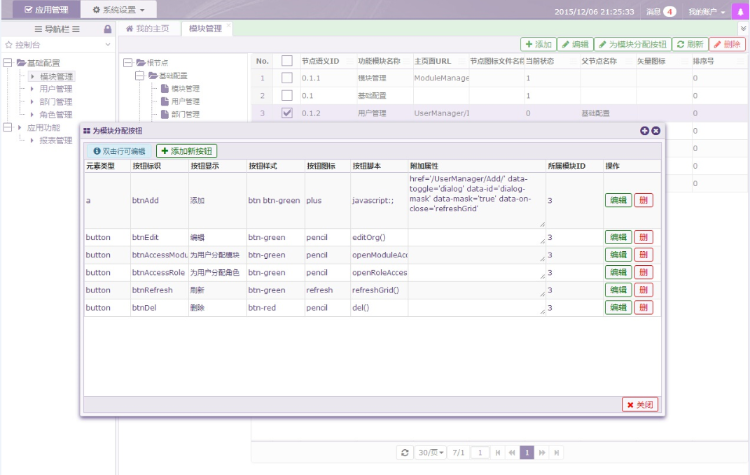Click the 关闭 button at dialog bottom
Viewport: 750px width, 475px height.
pyautogui.click(x=640, y=404)
